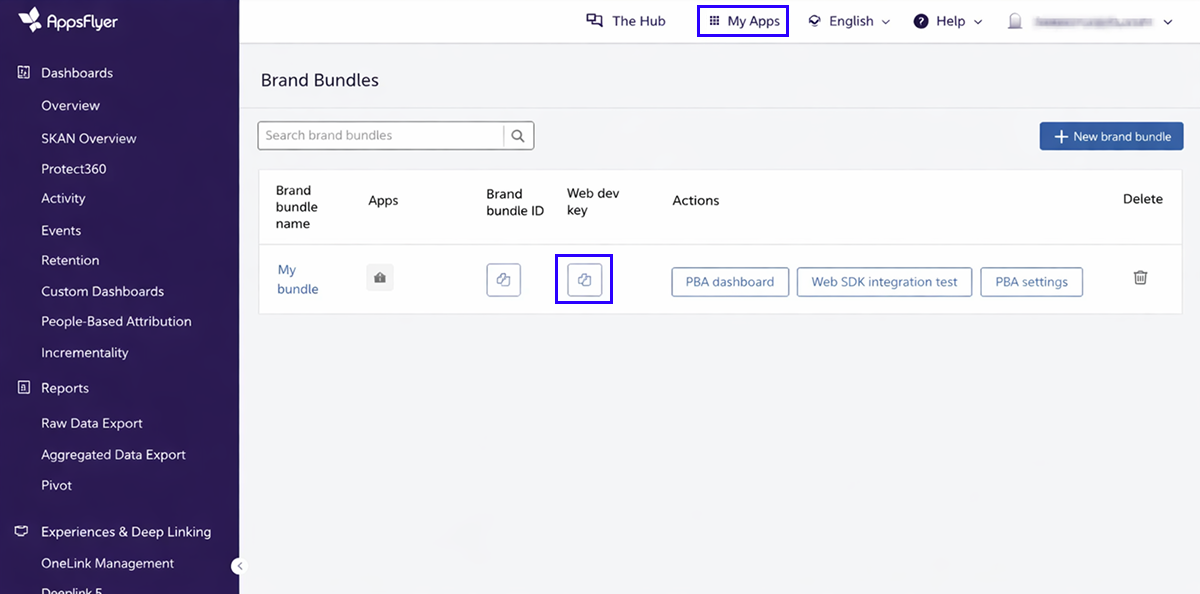Click the search magnifier icon
Screen dimensions: 1200x594
518,136
